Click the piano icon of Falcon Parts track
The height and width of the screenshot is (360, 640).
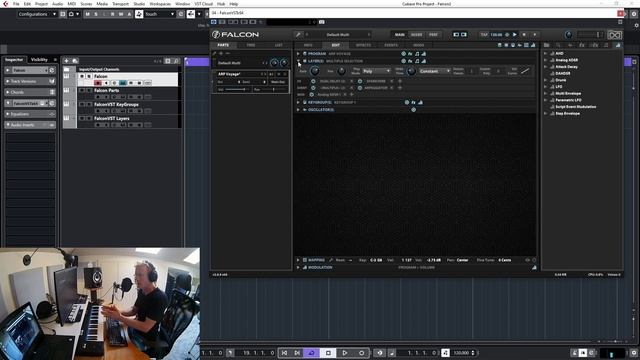point(66,91)
